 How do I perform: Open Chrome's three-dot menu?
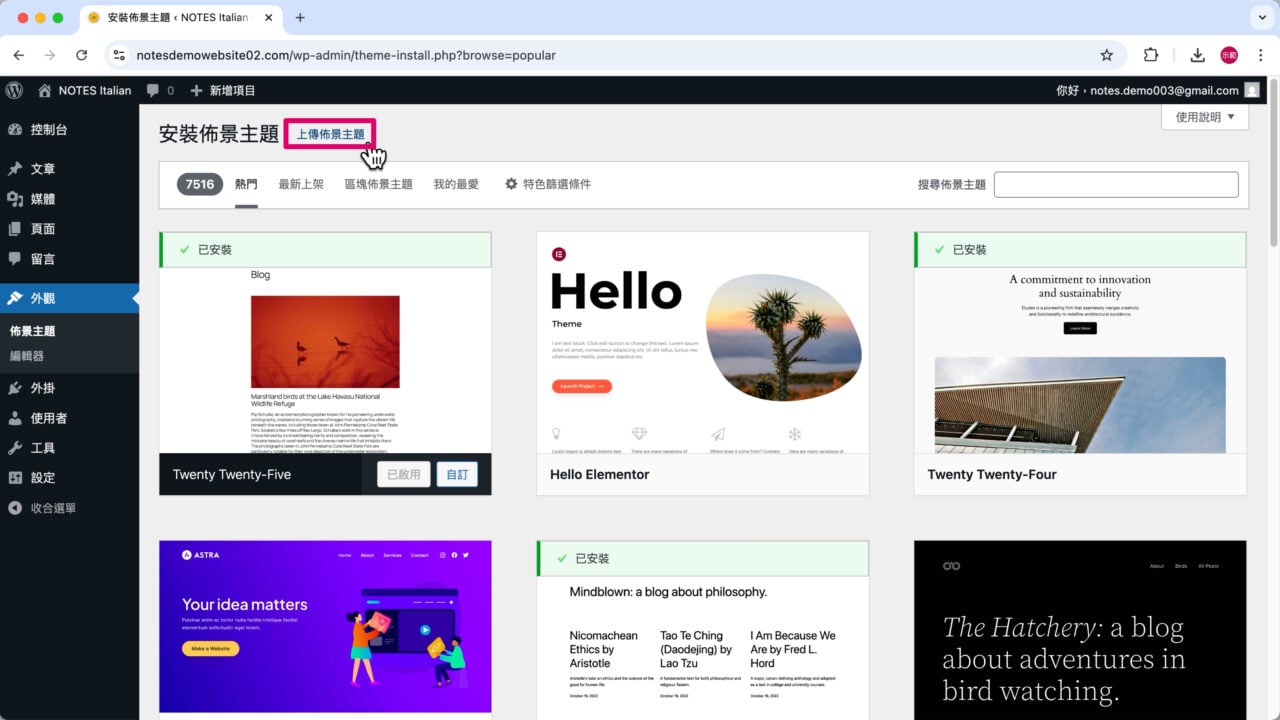point(1259,55)
